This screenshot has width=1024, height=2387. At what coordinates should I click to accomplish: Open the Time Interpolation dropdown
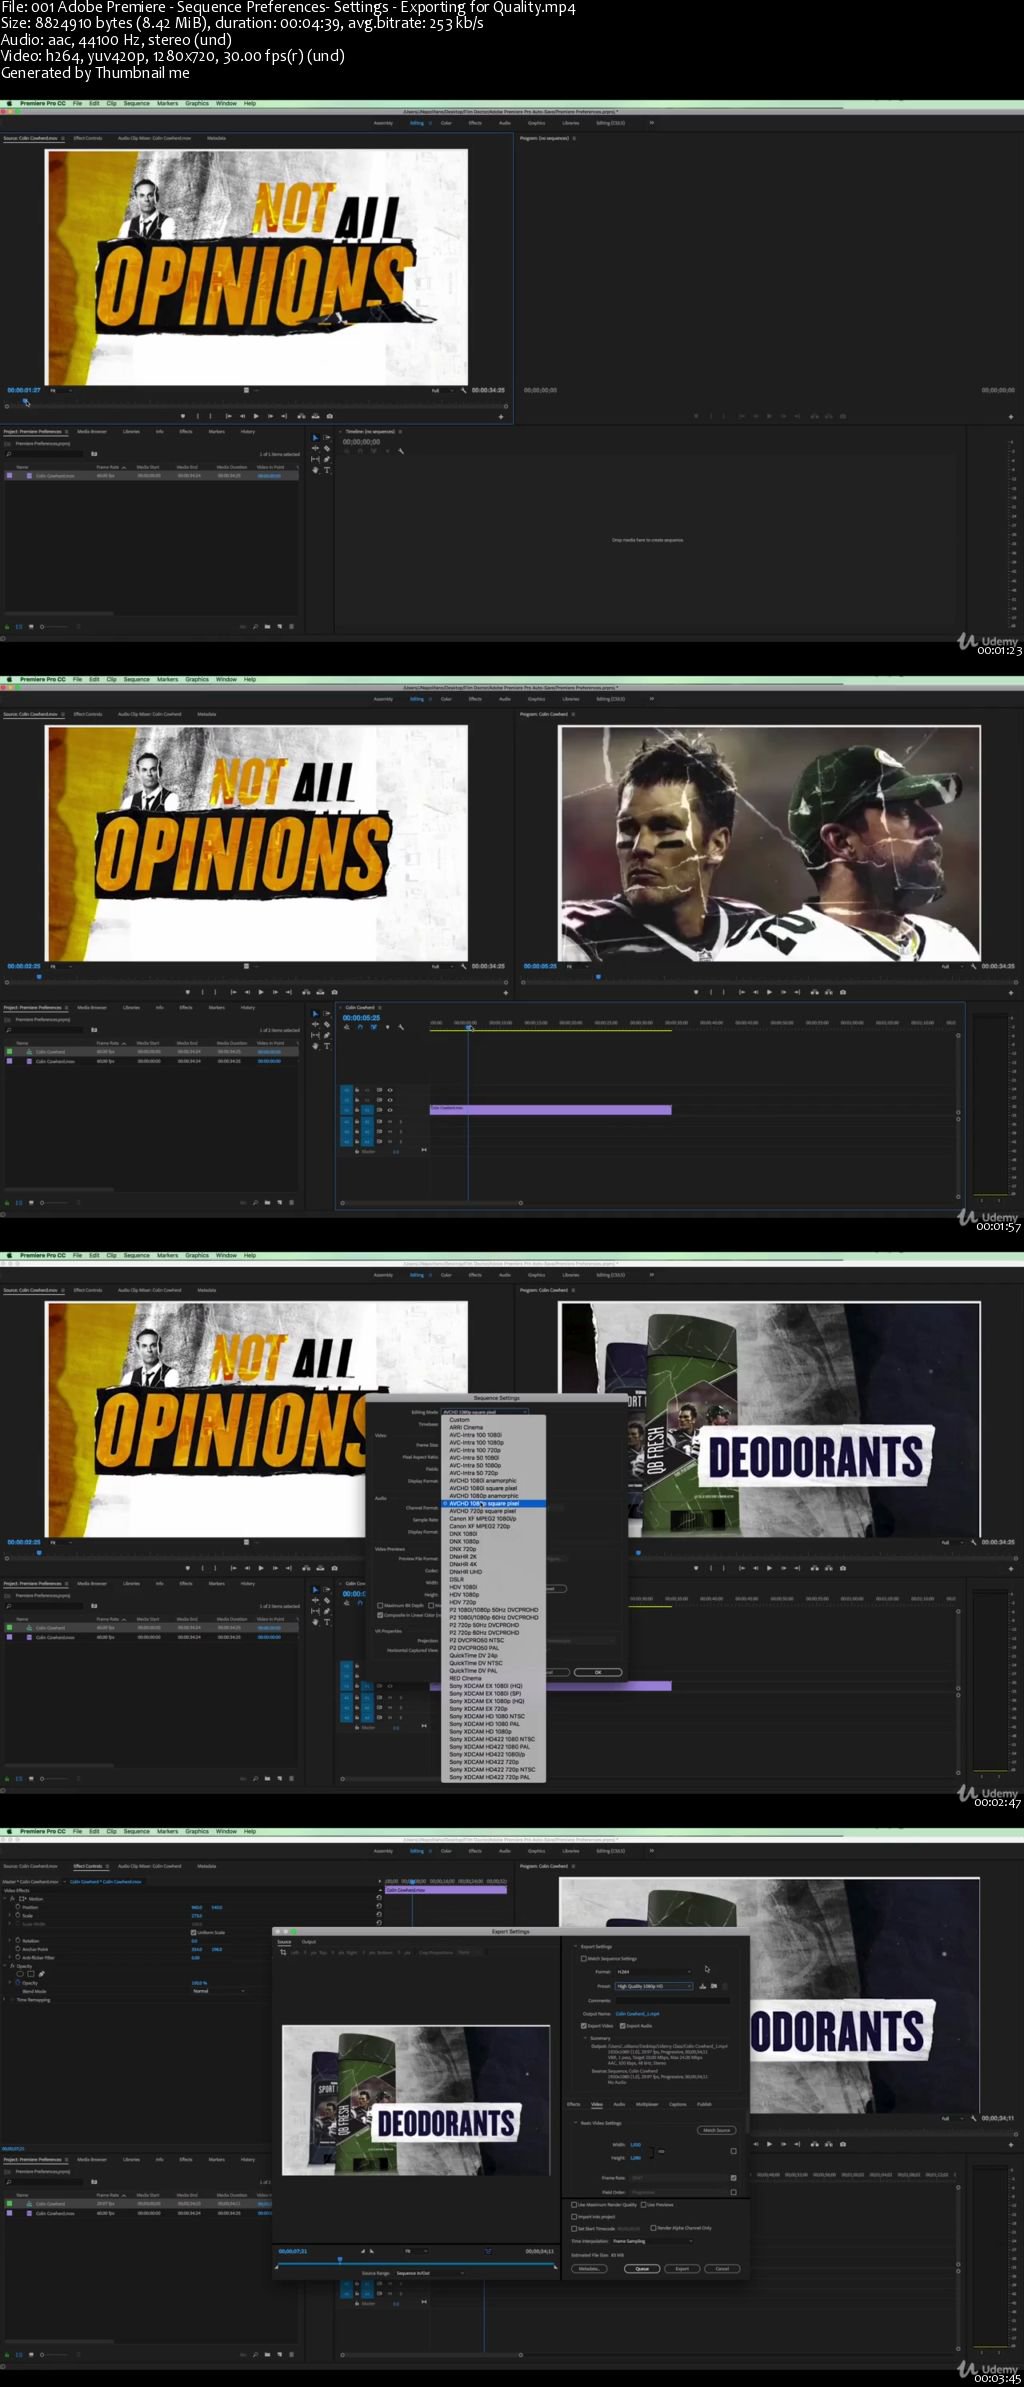point(652,2241)
